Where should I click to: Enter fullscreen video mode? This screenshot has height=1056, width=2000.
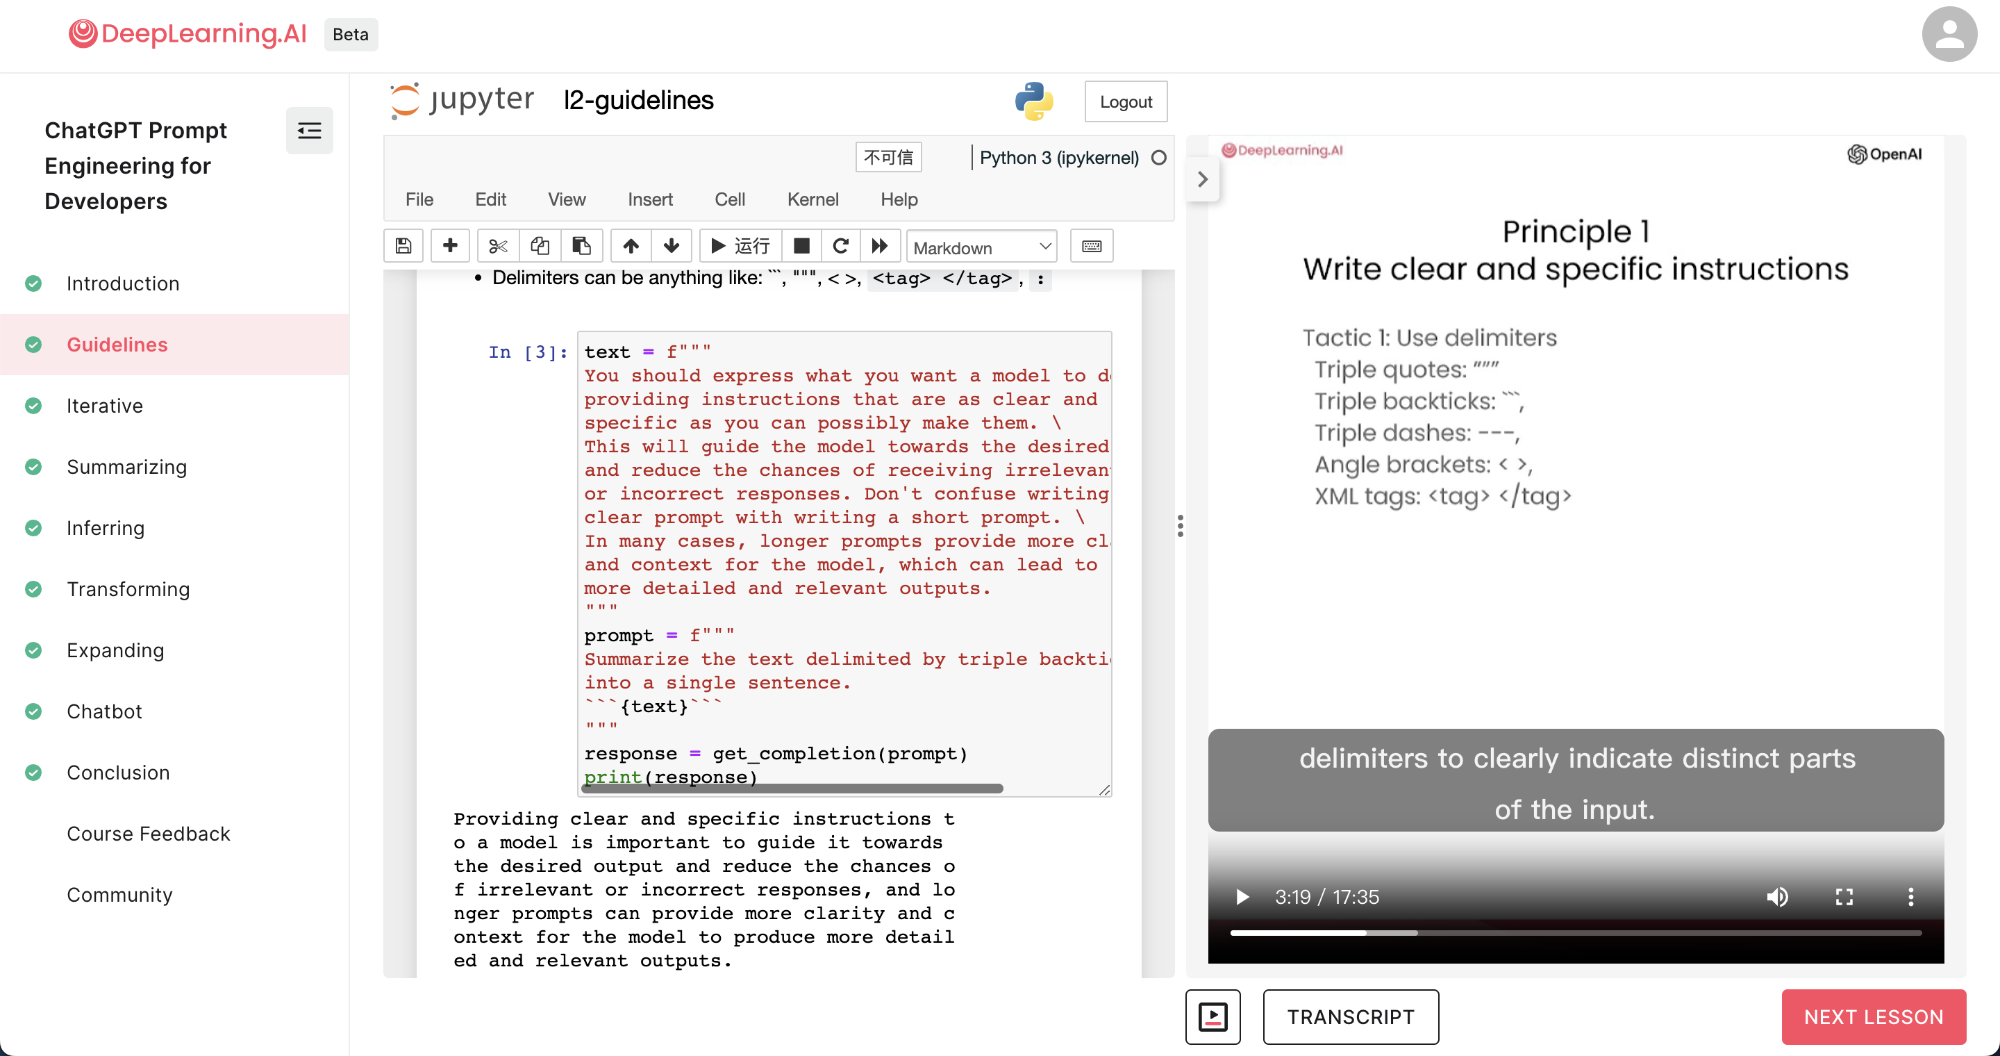(1844, 897)
